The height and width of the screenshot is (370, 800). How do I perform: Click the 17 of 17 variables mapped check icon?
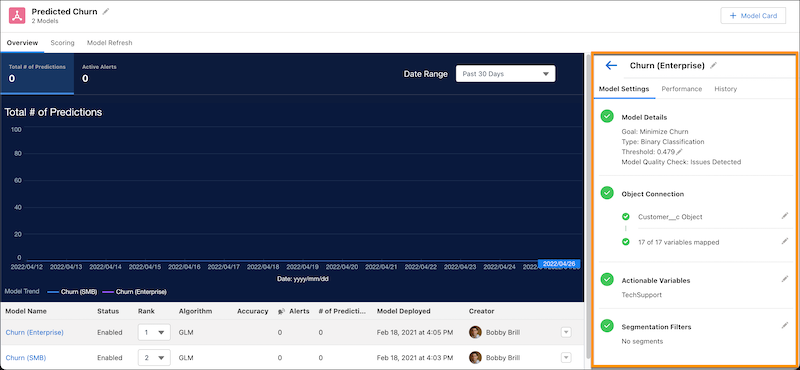[626, 241]
